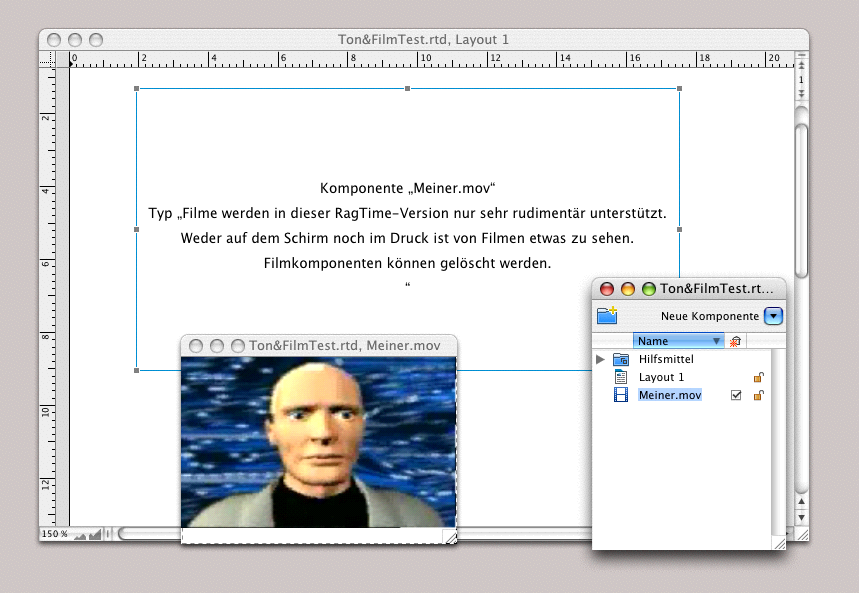
Task: Zoom out with the small mountain icon
Action: pyautogui.click(x=80, y=536)
